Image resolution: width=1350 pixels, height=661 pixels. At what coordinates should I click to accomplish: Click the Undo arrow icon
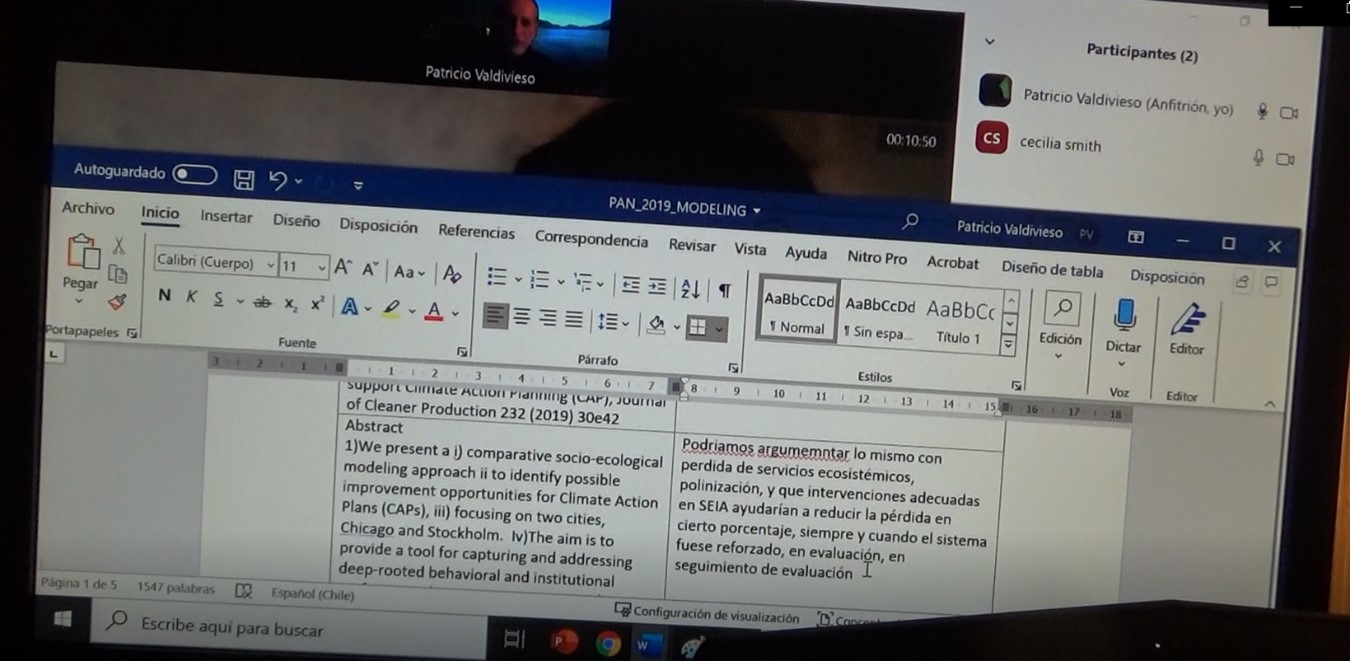coord(278,181)
